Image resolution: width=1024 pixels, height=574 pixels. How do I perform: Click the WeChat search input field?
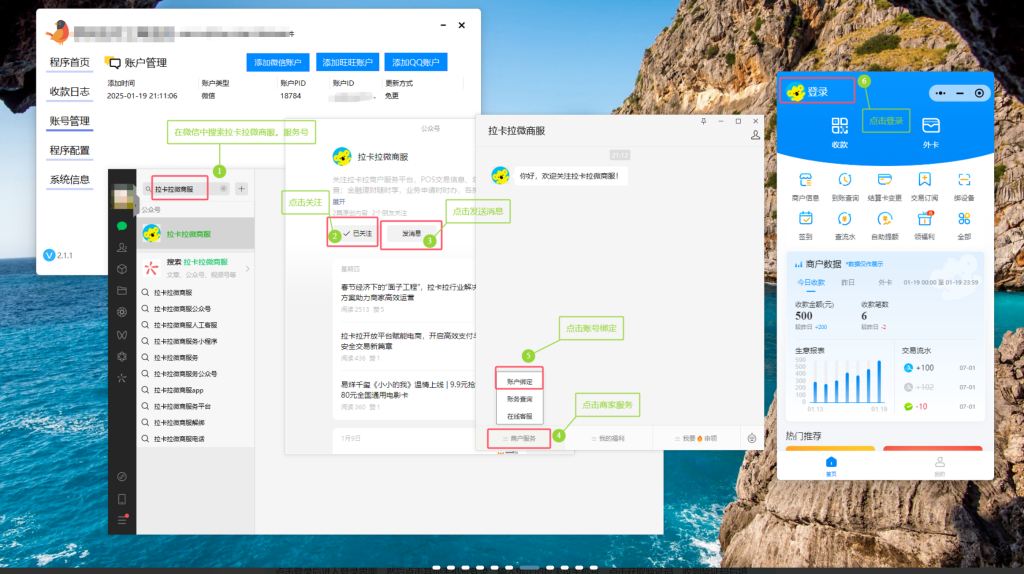click(x=185, y=189)
